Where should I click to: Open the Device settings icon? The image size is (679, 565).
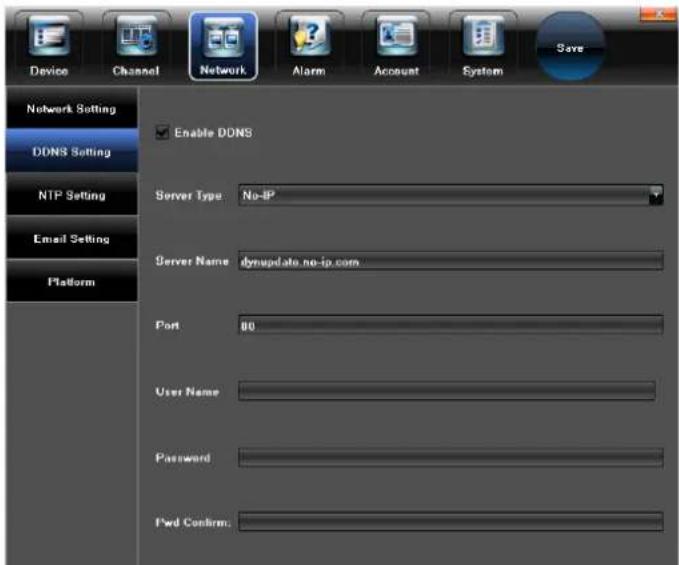pyautogui.click(x=49, y=46)
